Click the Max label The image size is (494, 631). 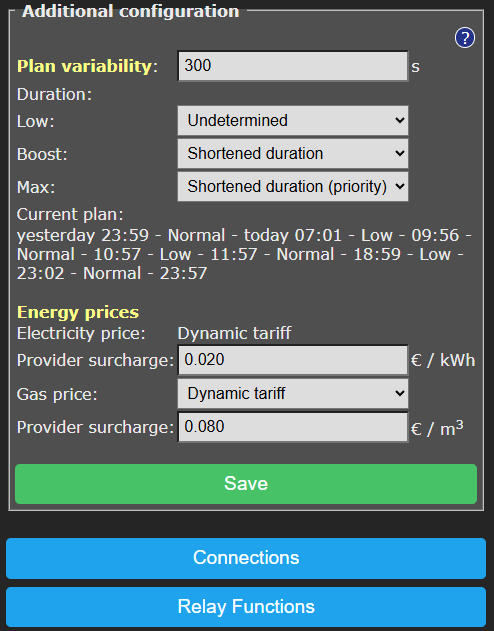(x=36, y=188)
